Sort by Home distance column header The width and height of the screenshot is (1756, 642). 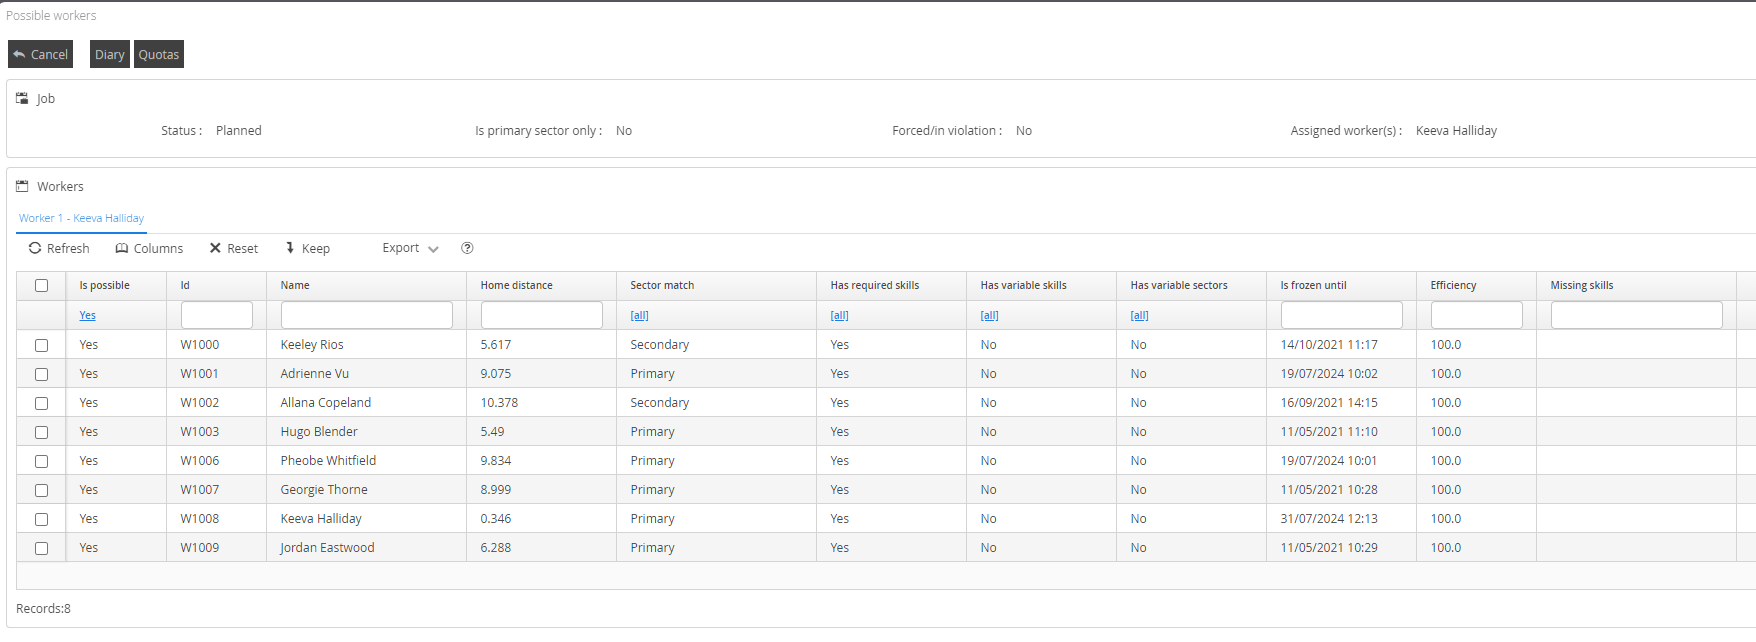click(x=516, y=285)
